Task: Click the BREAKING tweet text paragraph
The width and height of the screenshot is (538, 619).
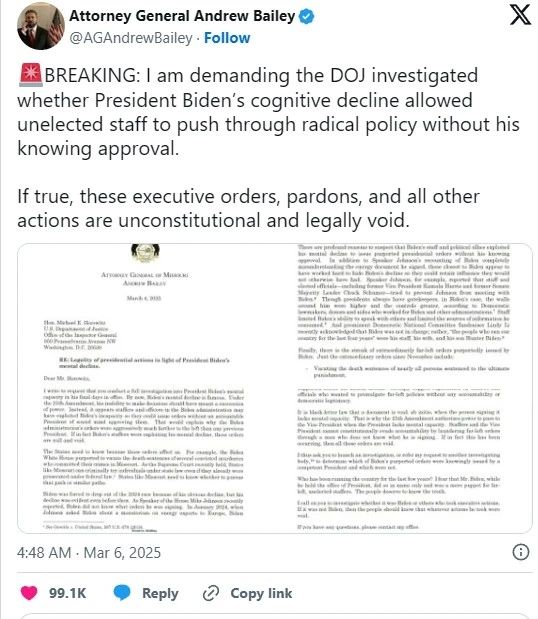Action: pyautogui.click(x=268, y=112)
